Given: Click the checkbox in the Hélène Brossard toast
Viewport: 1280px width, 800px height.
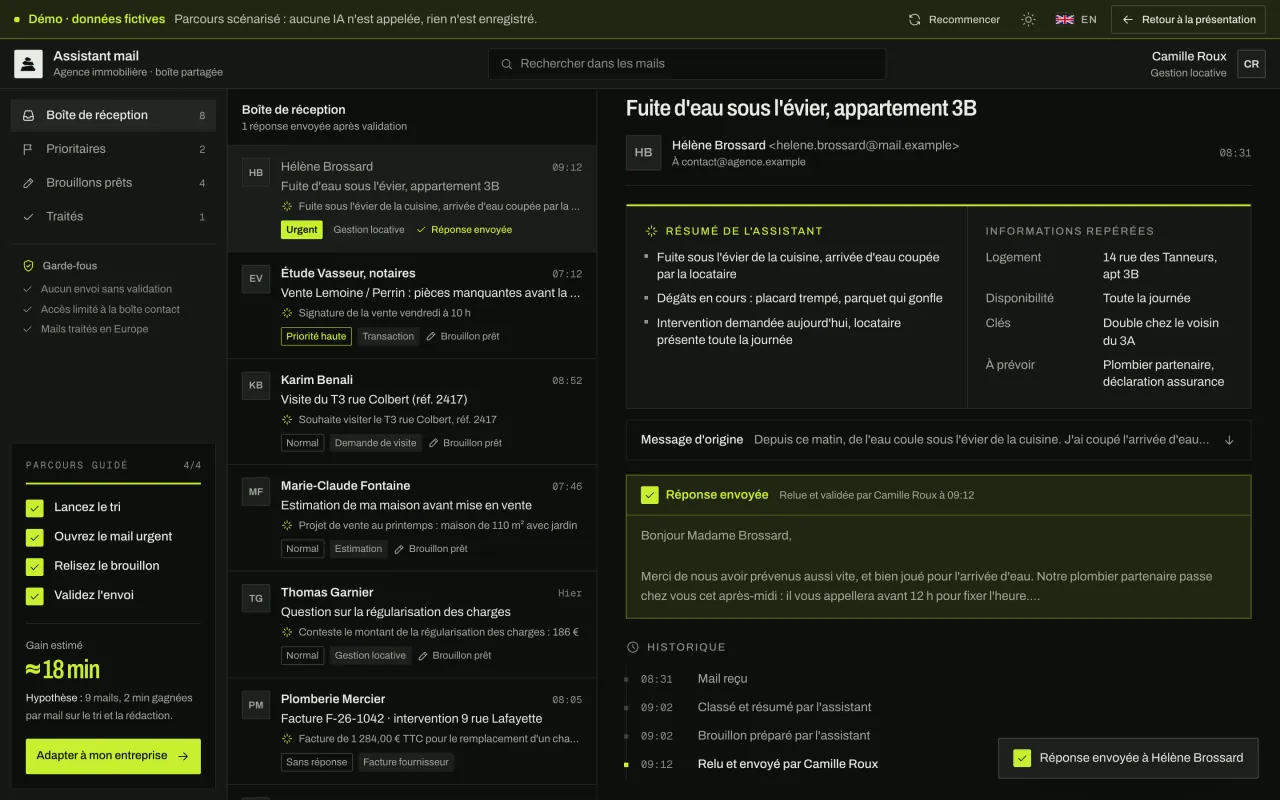Looking at the screenshot, I should pos(1022,758).
